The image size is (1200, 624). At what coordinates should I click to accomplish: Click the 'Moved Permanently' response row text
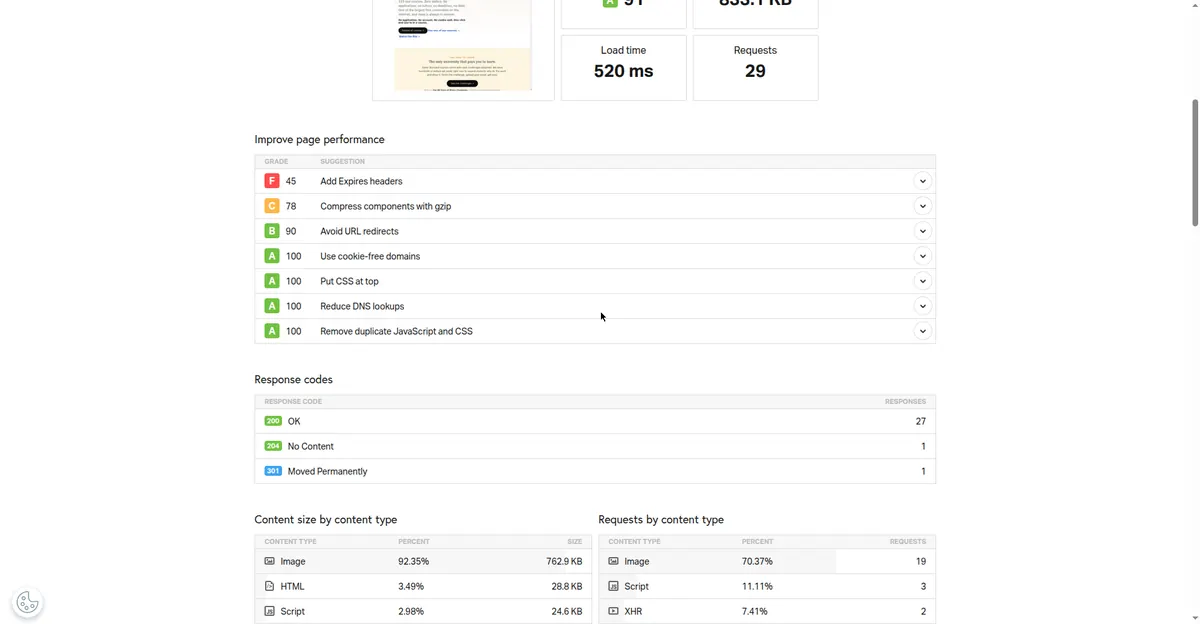[327, 471]
